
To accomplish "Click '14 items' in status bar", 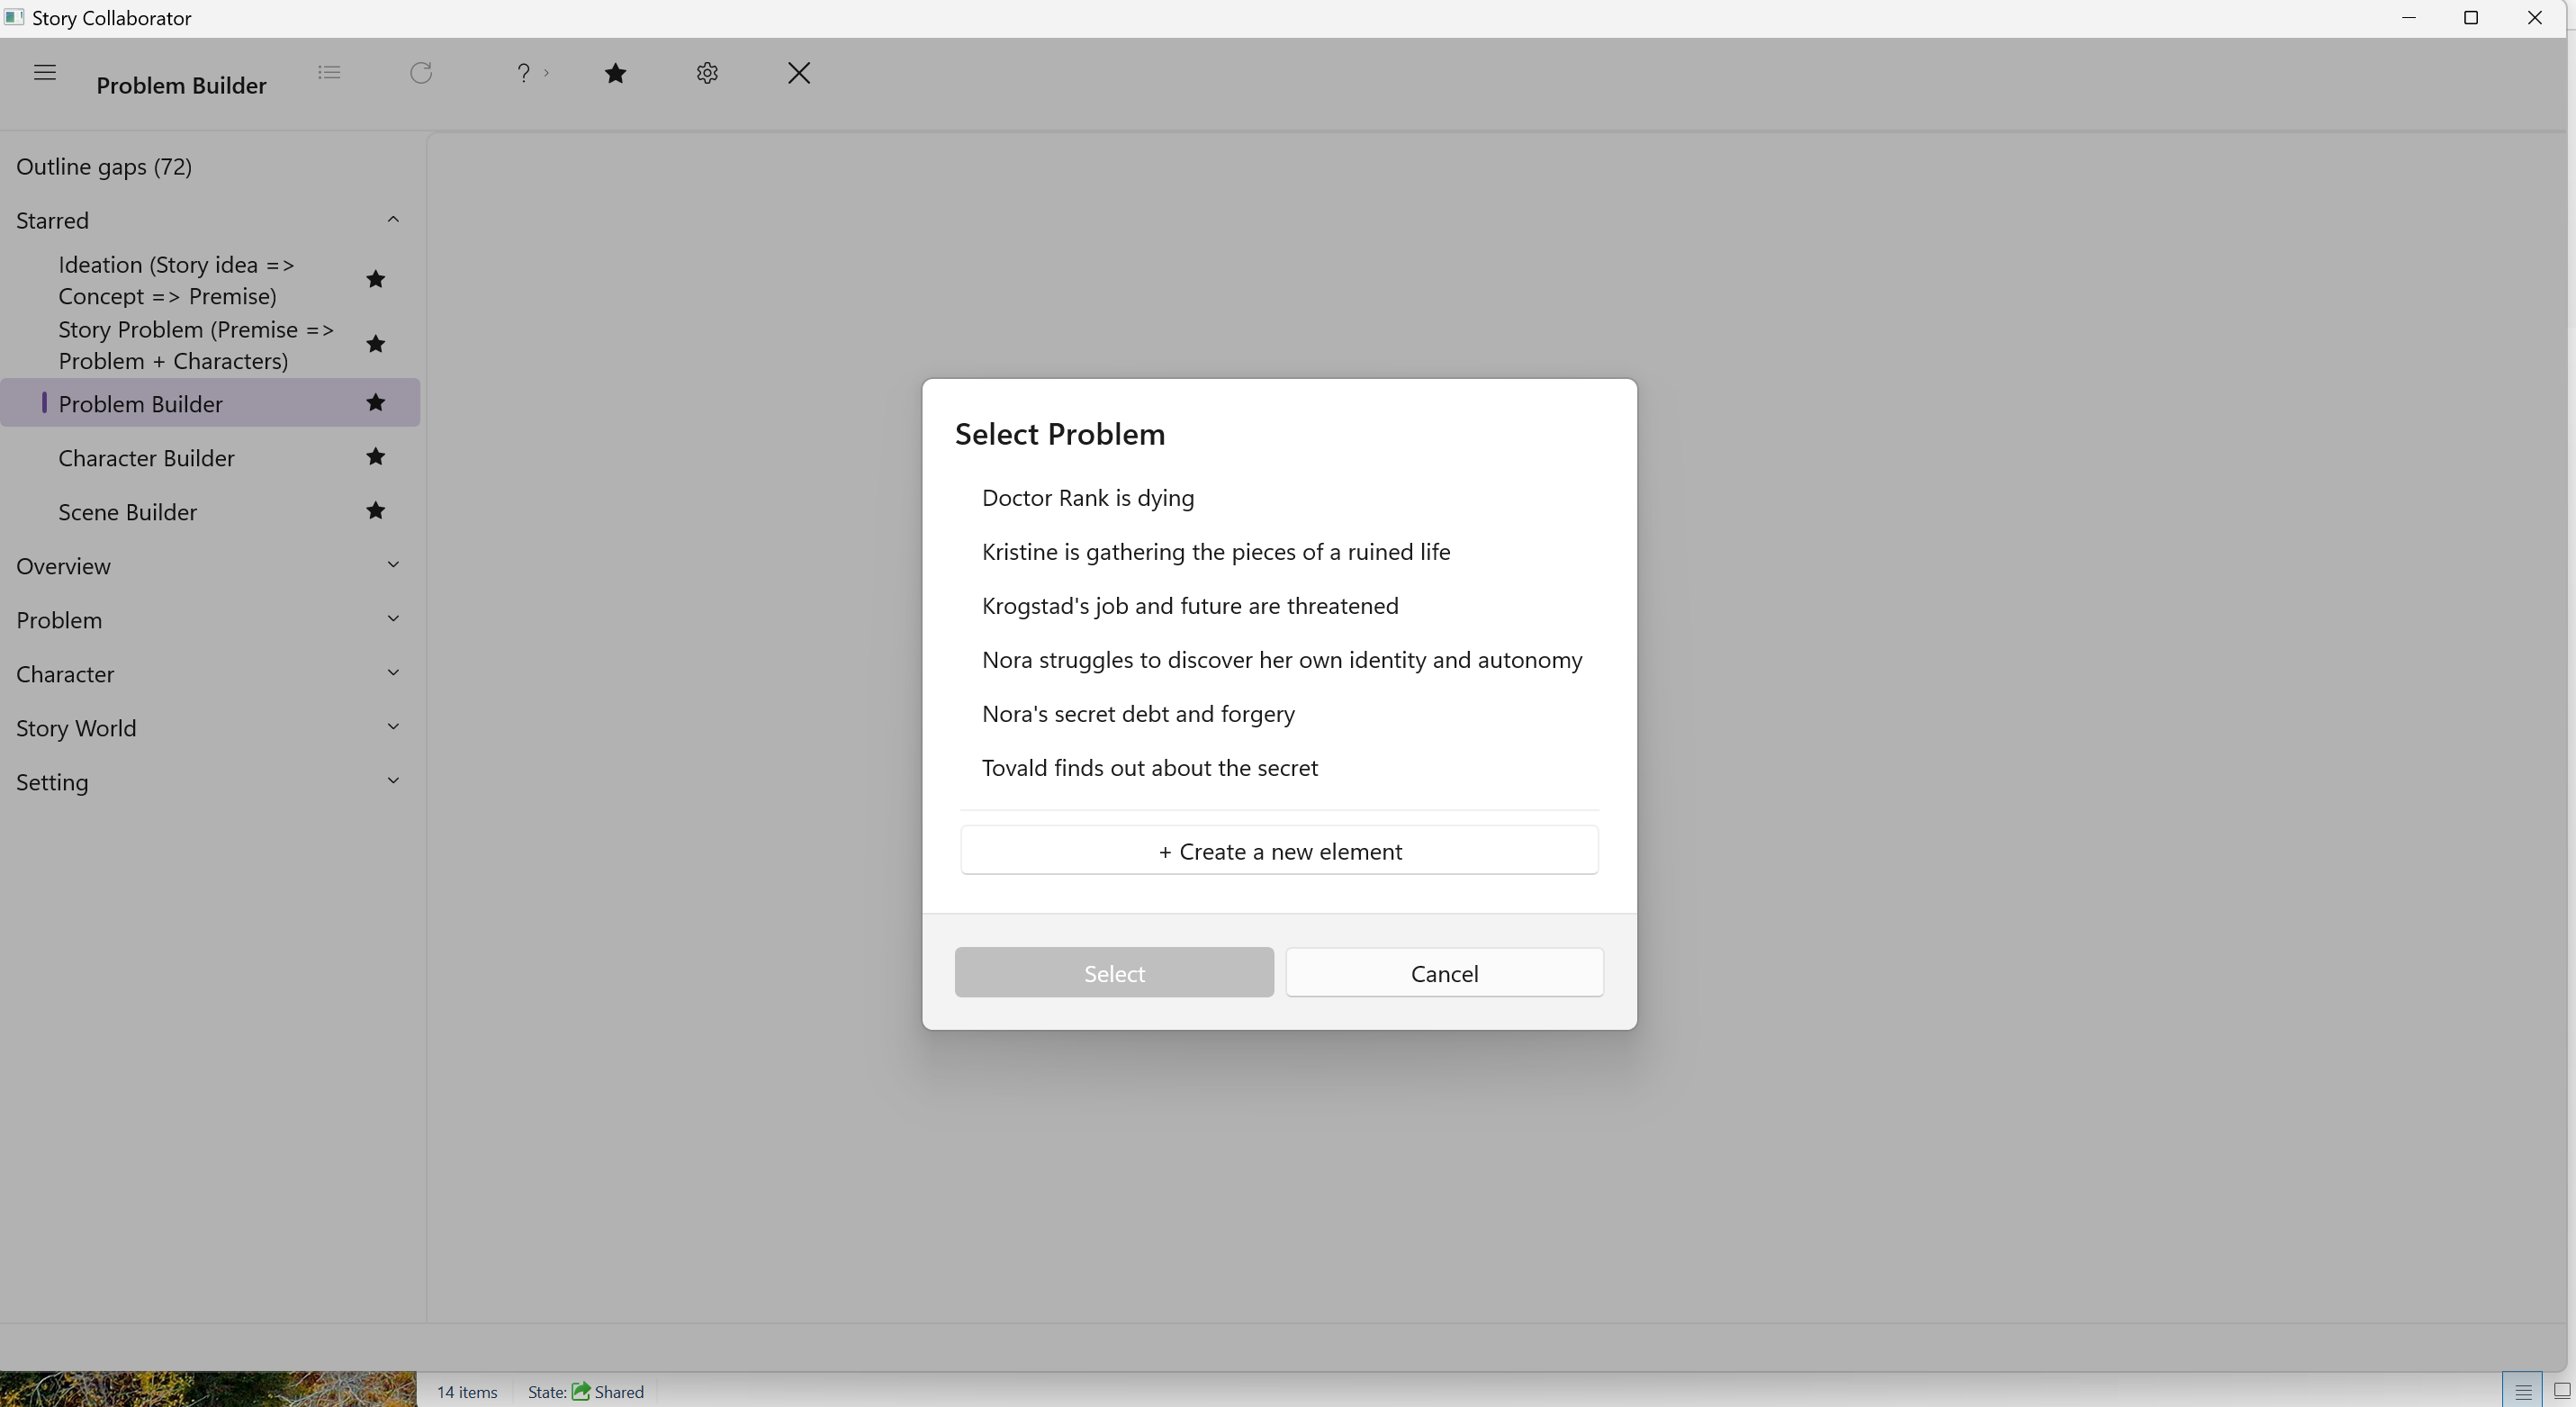I will click(467, 1392).
